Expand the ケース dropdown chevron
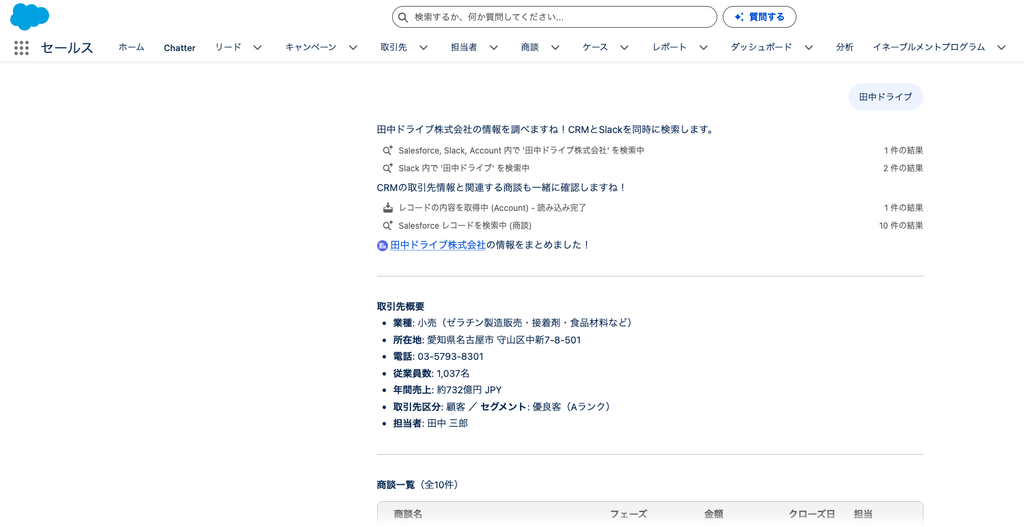The image size is (1024, 527). (x=624, y=48)
